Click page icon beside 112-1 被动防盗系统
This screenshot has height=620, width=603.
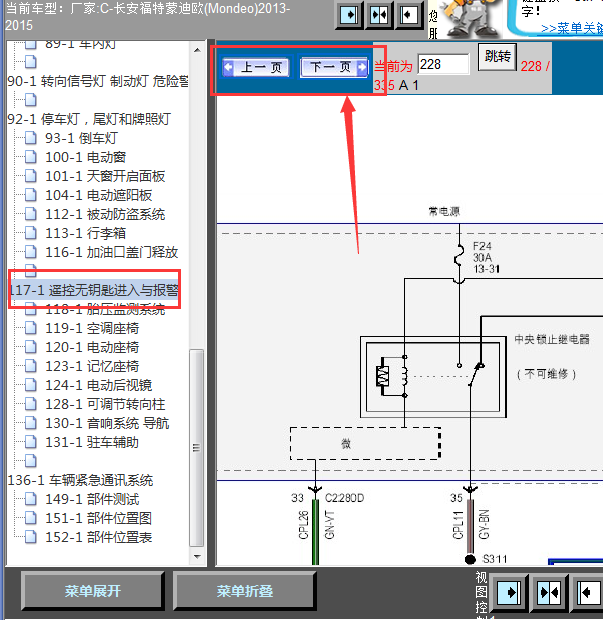(x=31, y=214)
